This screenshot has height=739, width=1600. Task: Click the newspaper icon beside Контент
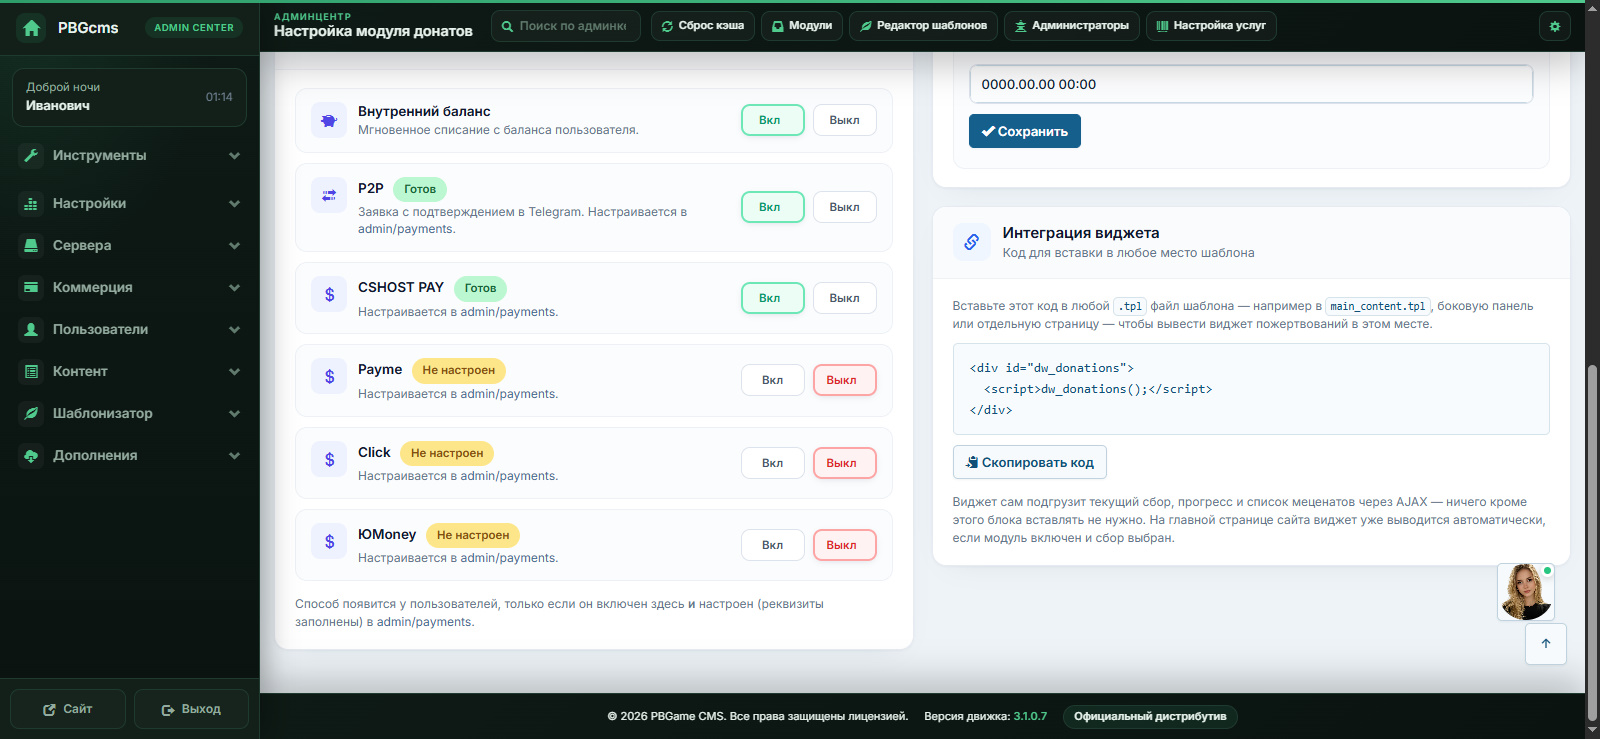tap(31, 371)
